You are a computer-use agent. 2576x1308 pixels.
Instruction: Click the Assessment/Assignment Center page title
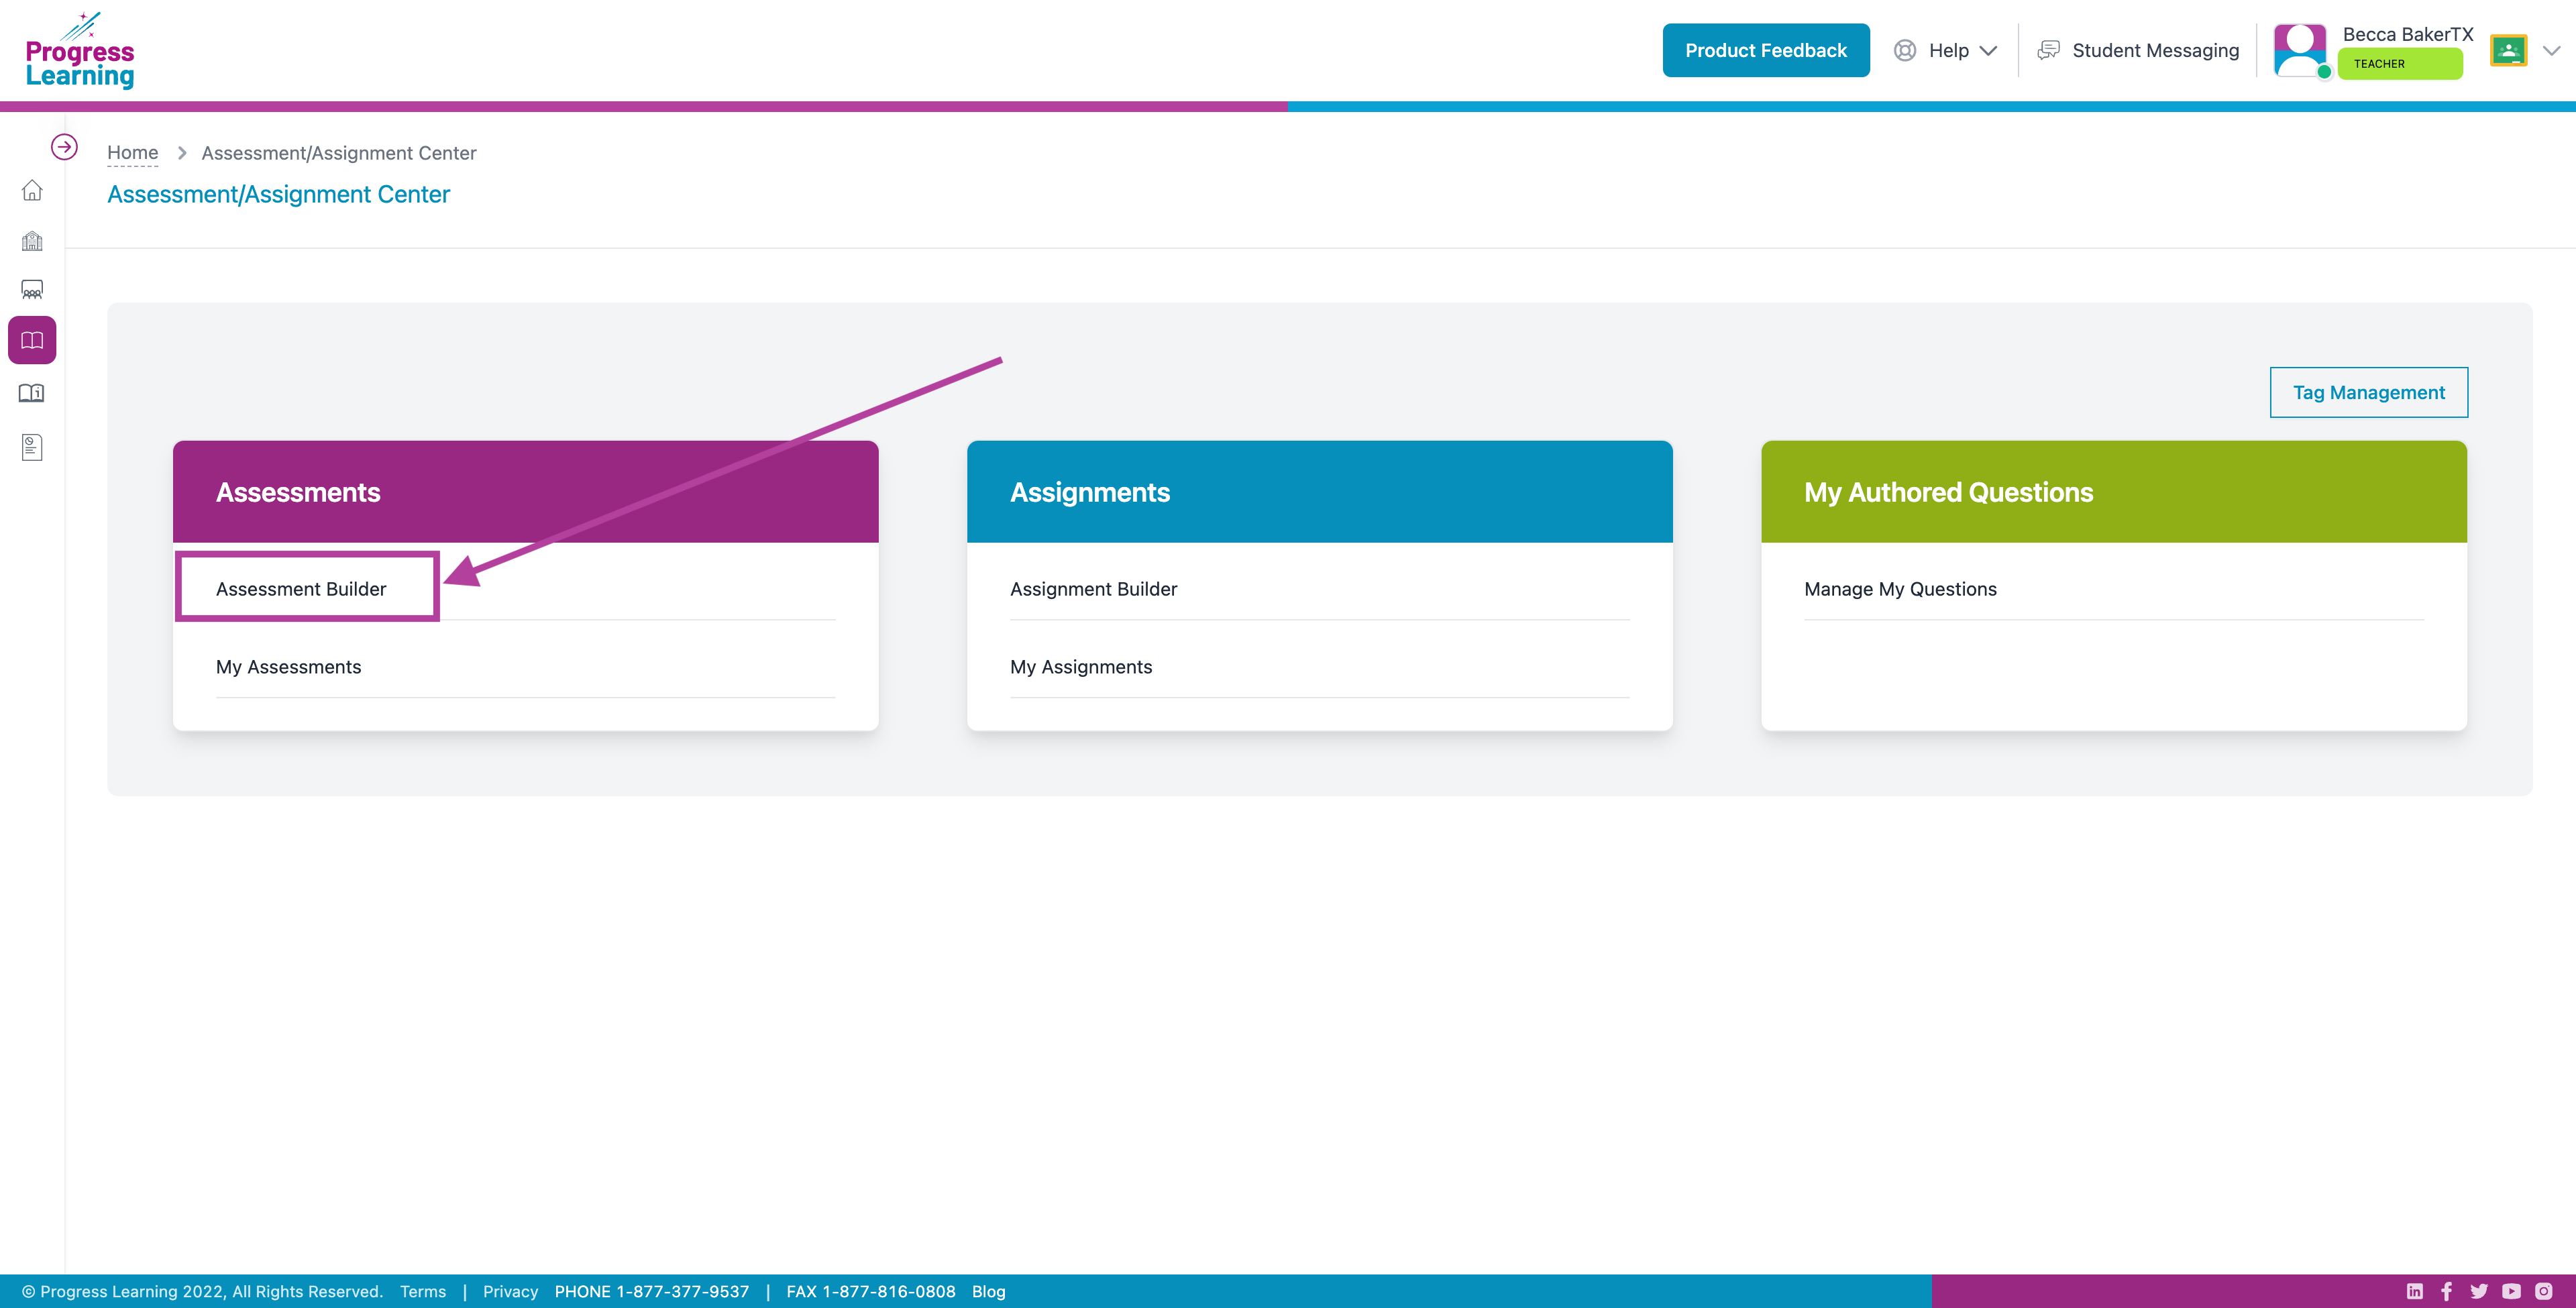tap(278, 195)
